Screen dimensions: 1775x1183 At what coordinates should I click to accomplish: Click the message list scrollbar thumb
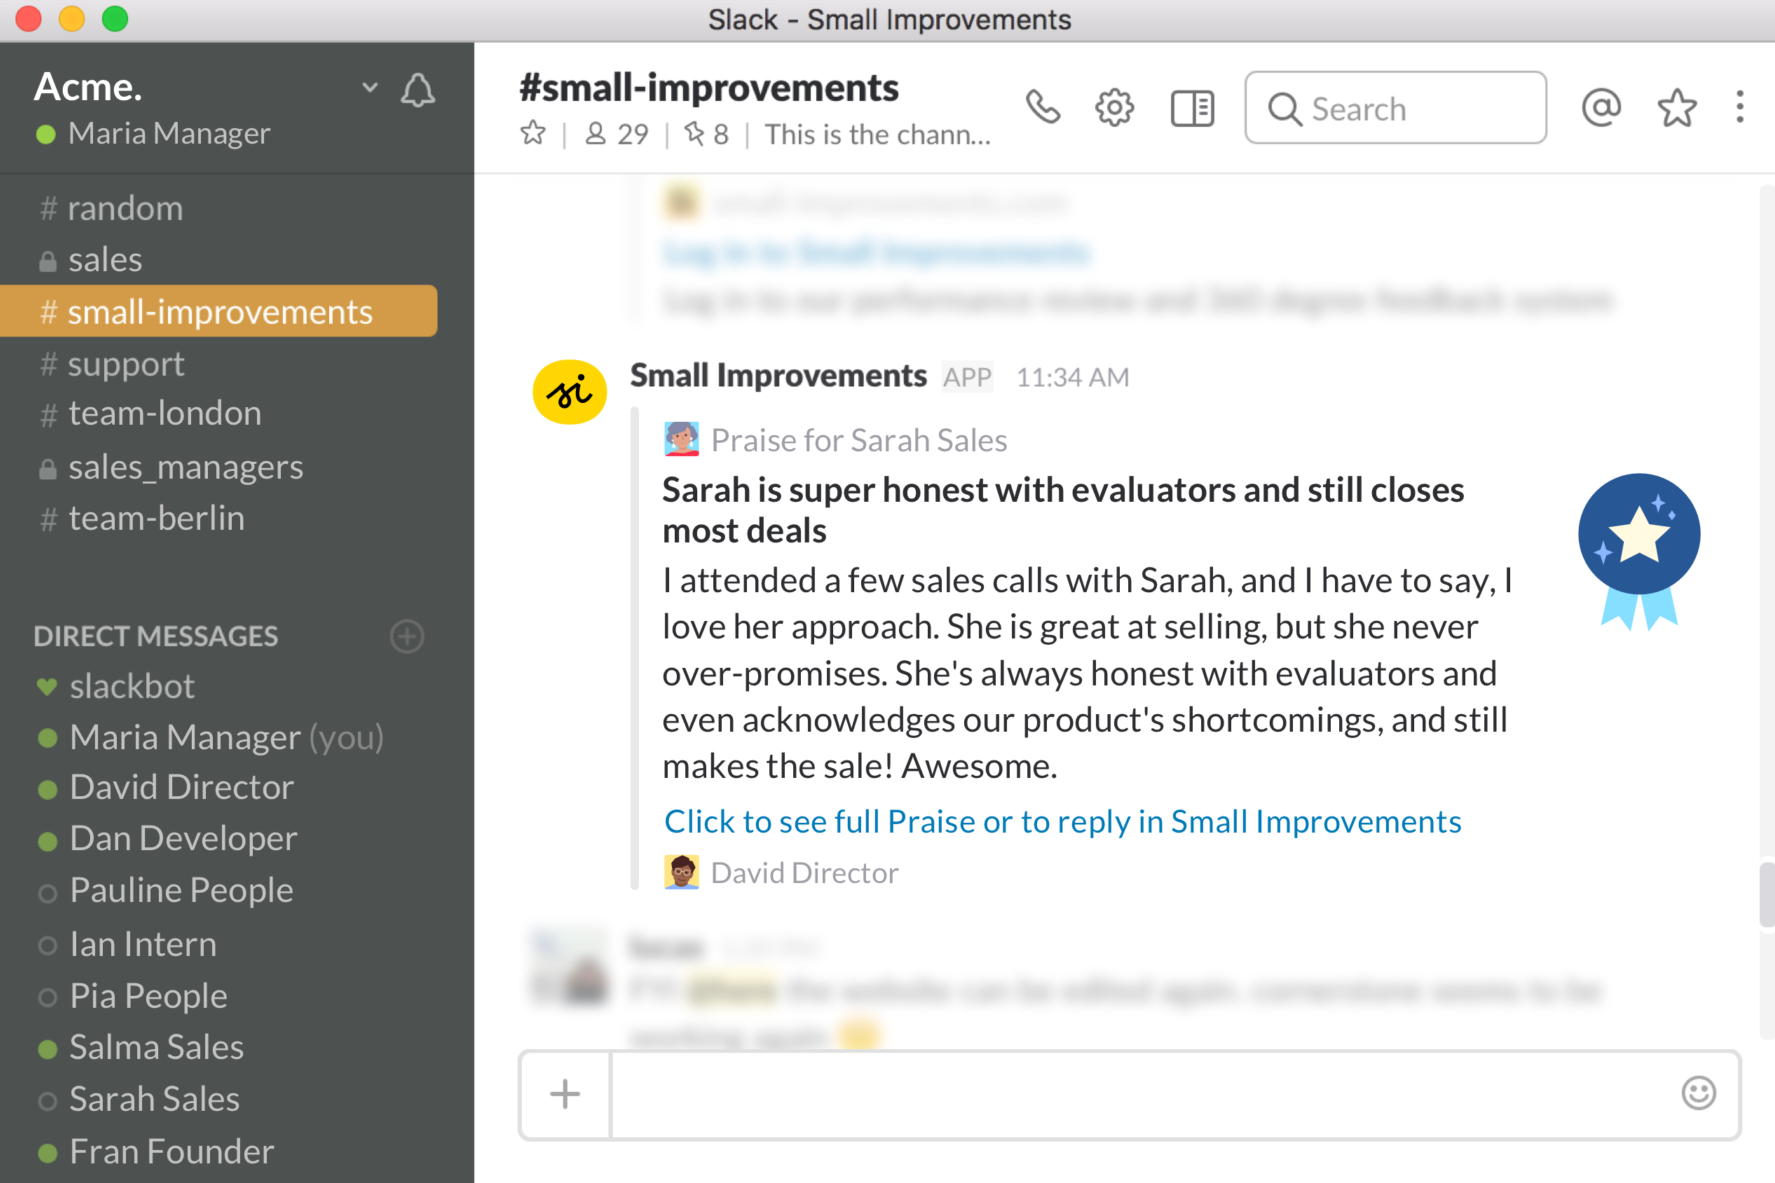point(1767,893)
